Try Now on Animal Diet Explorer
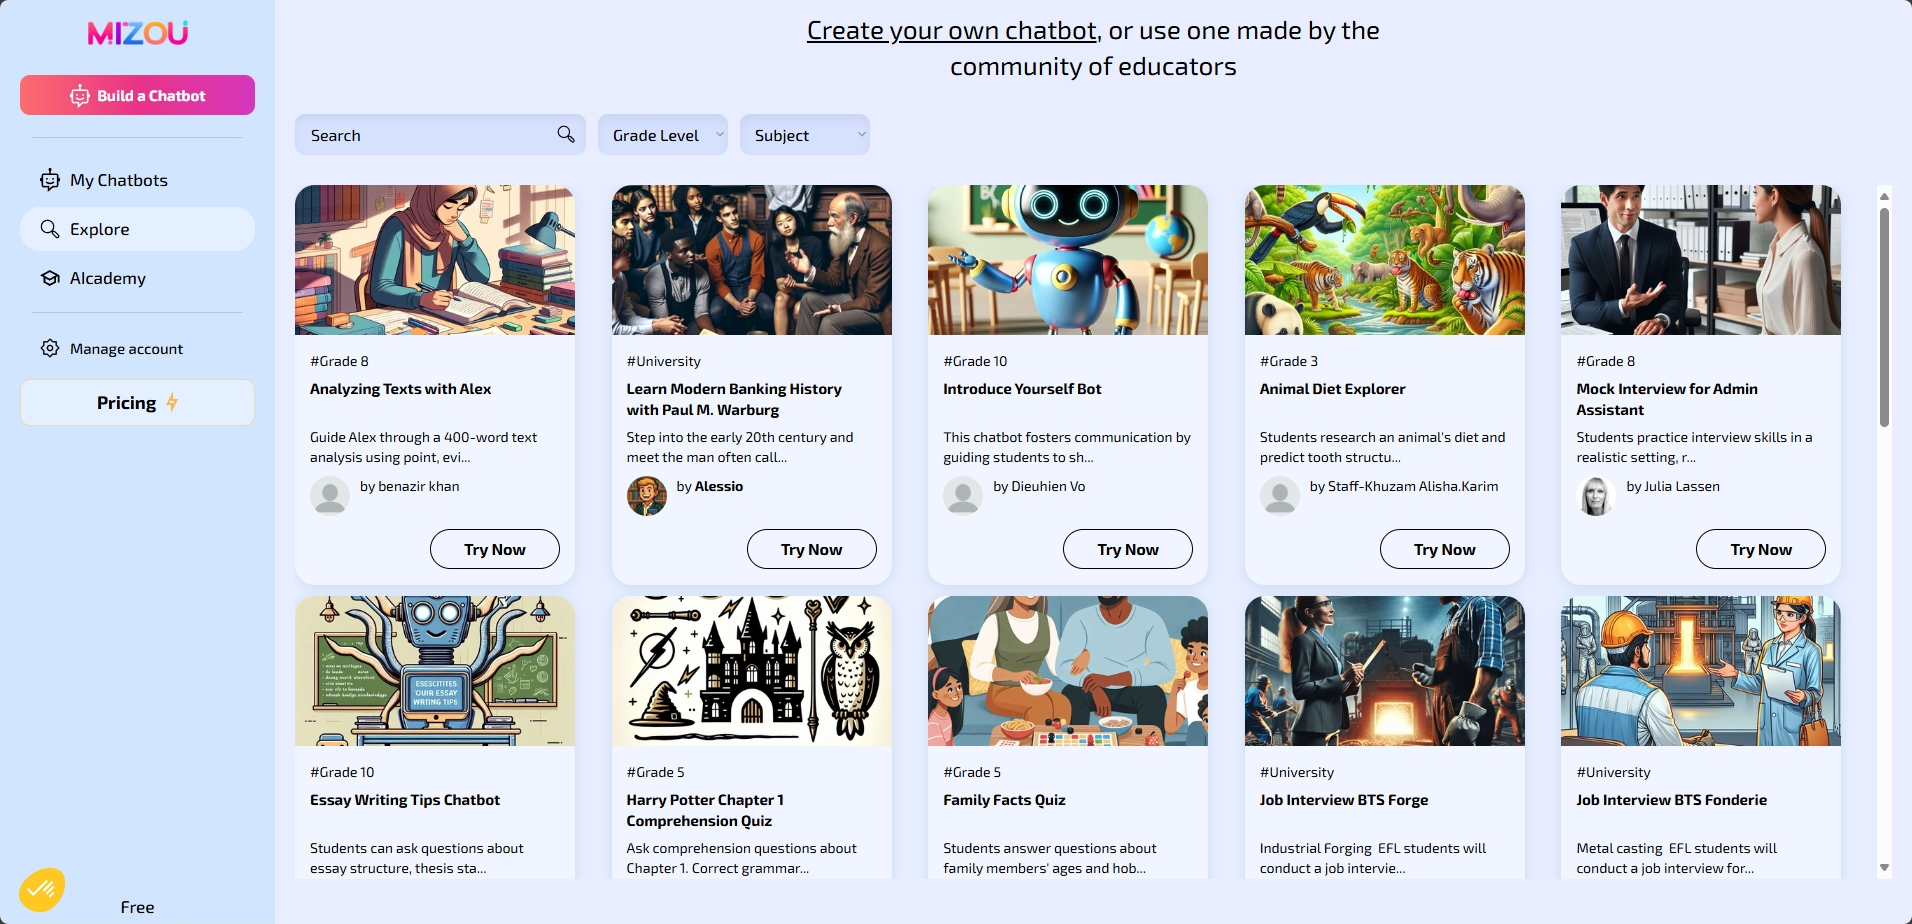The width and height of the screenshot is (1912, 924). (1444, 549)
